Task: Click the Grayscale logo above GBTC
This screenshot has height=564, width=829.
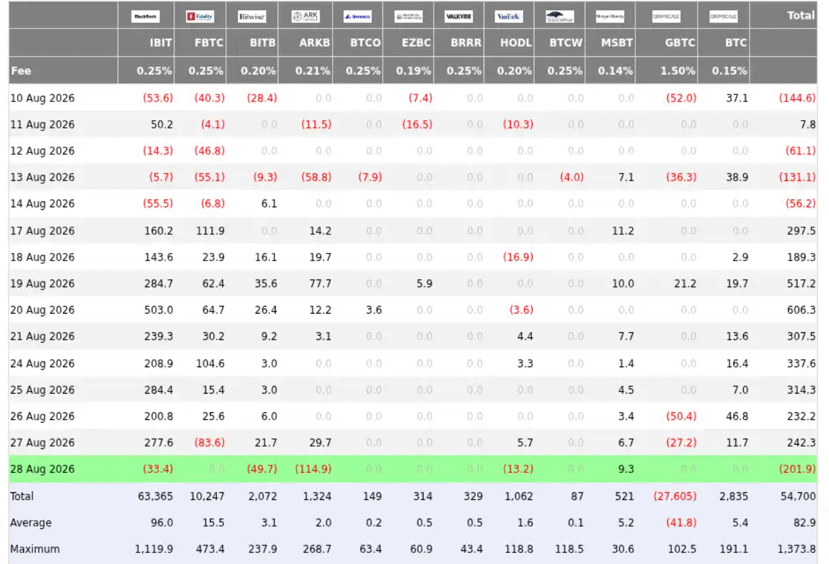Action: [666, 16]
